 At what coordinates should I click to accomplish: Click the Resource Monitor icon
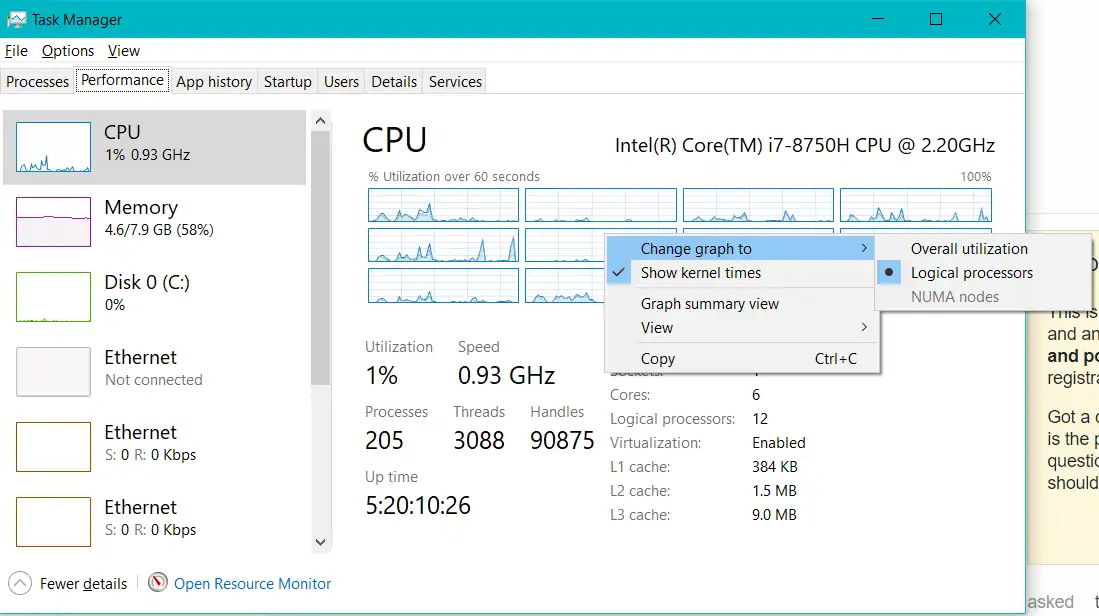(157, 583)
